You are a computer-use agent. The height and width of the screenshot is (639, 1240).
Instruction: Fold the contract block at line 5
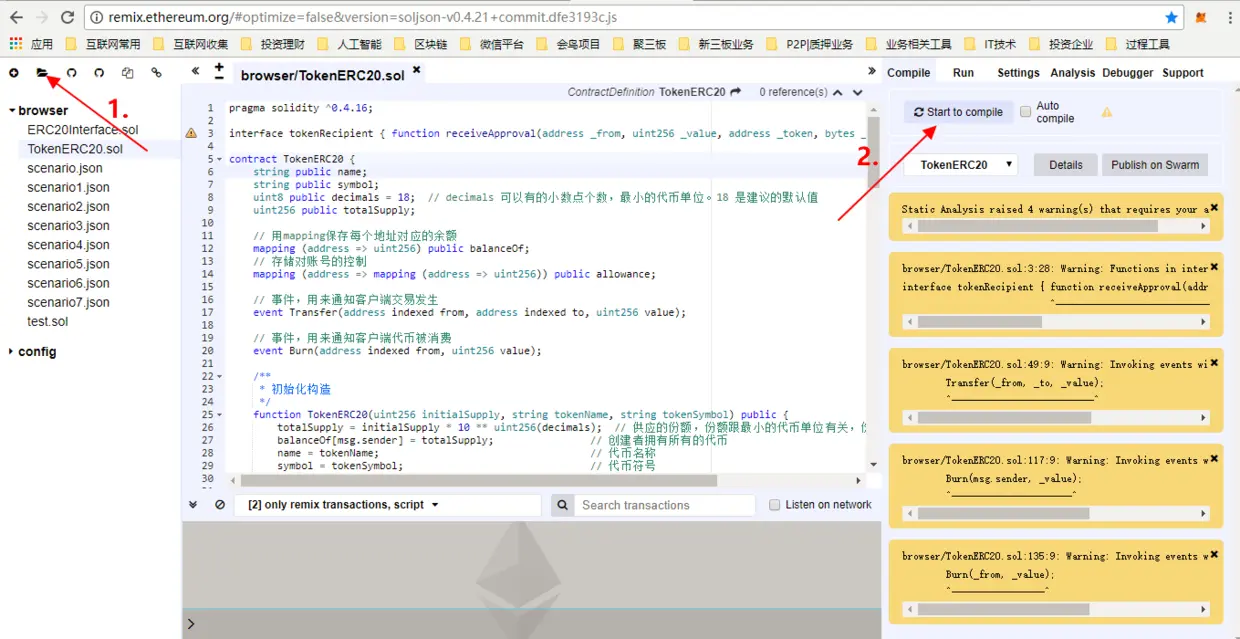coord(219,159)
